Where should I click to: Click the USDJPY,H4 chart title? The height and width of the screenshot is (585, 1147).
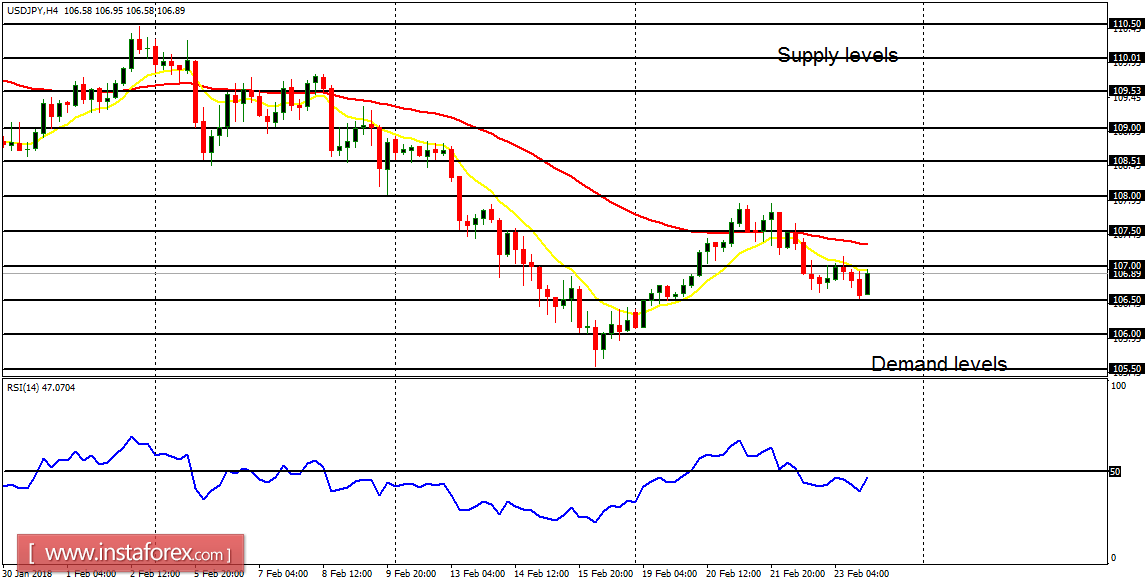click(x=31, y=11)
